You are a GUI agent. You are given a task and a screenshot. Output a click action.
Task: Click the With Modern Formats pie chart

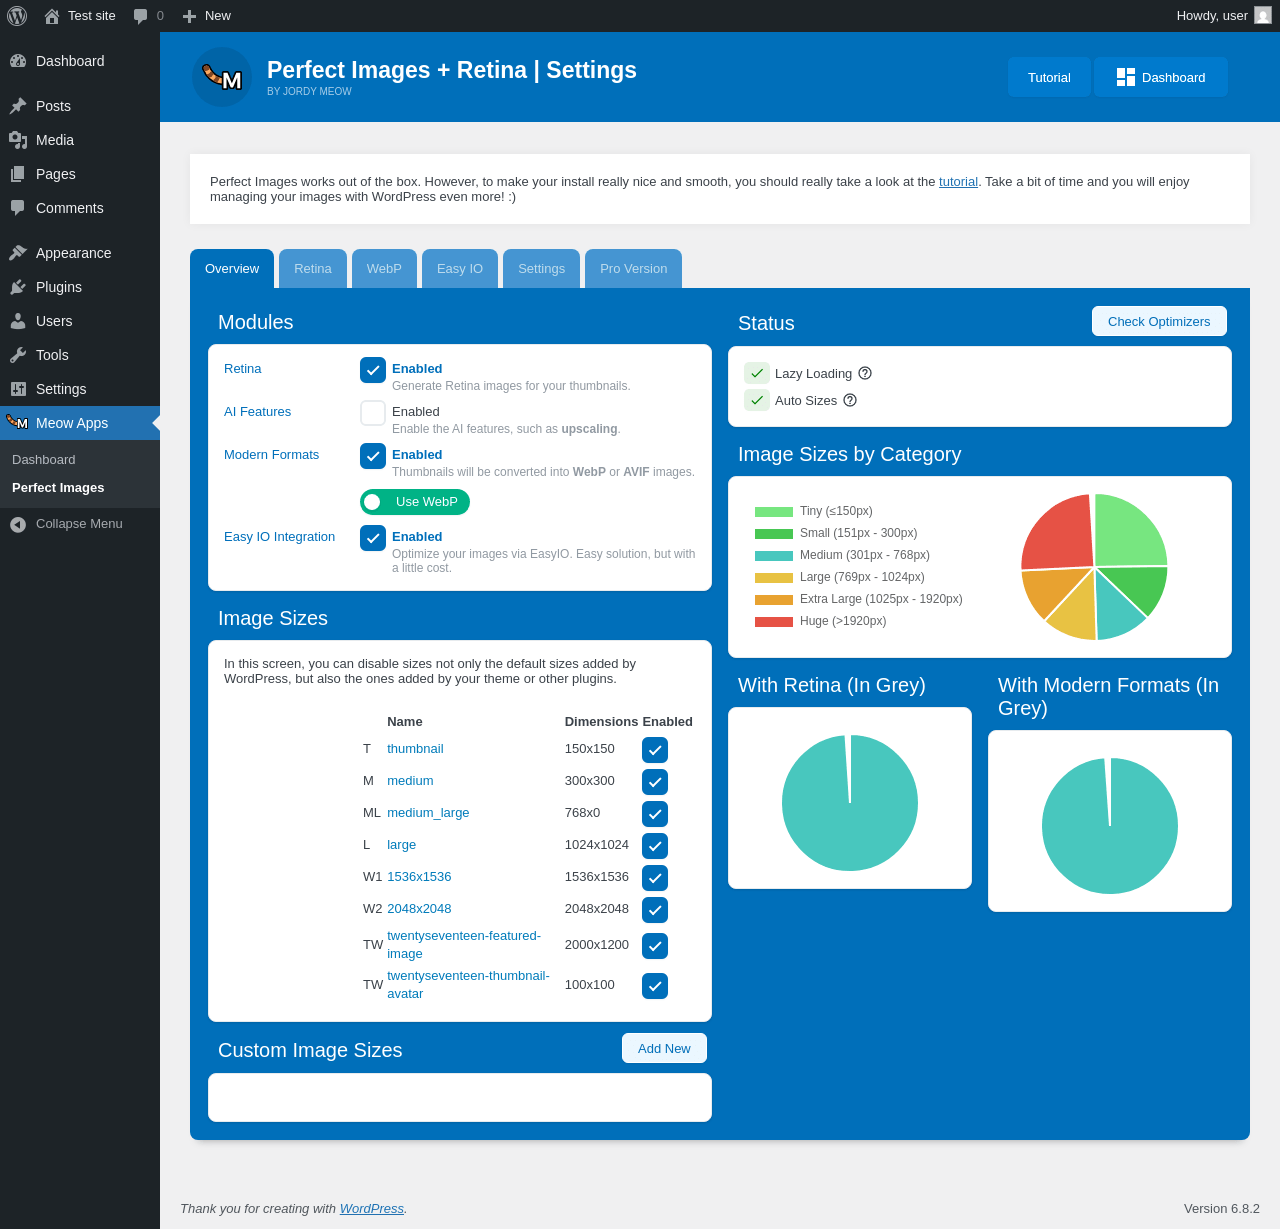click(1110, 826)
